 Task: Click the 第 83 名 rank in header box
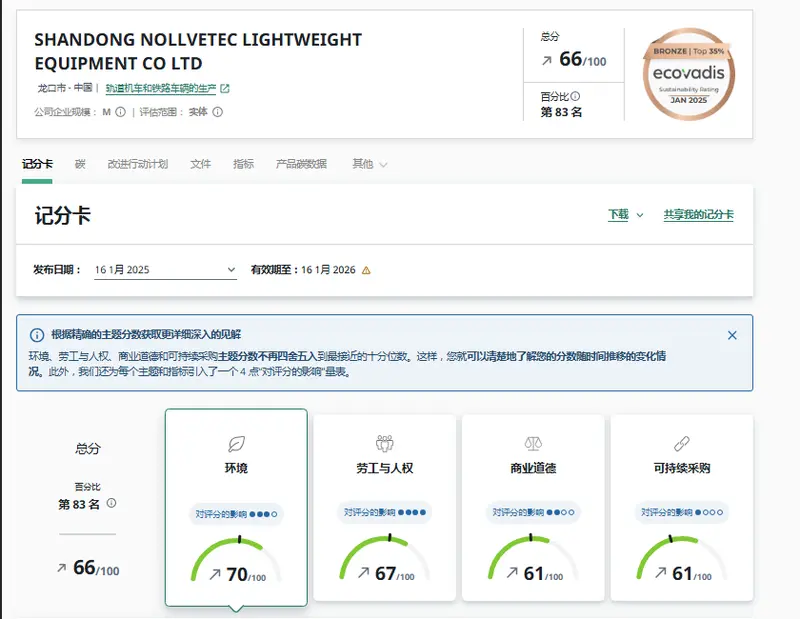point(561,112)
